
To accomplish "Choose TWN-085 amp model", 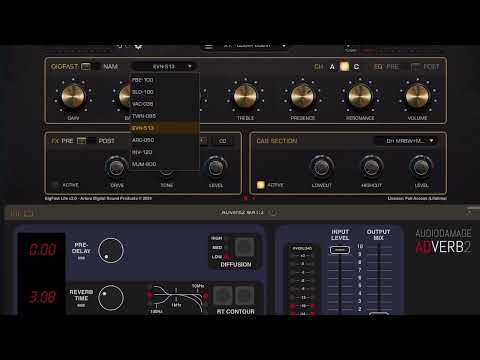I will (164, 116).
